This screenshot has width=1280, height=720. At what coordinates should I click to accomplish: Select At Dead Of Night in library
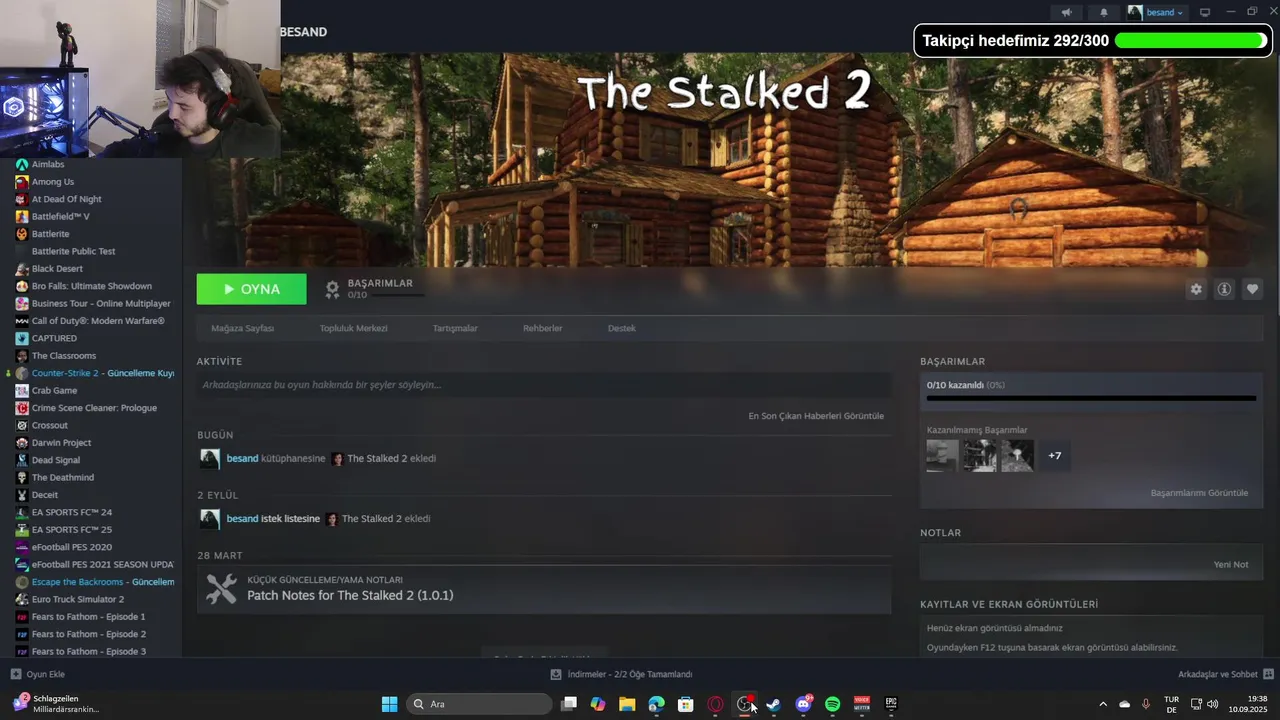[x=67, y=199]
